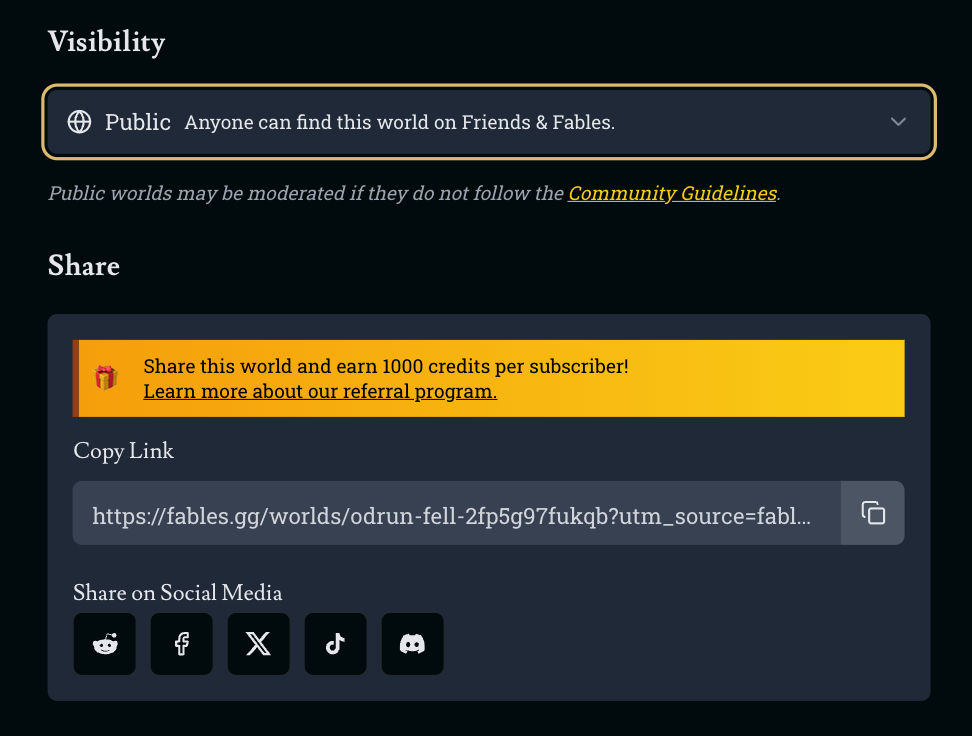
Task: Open the Community Guidelines link
Action: pos(672,194)
